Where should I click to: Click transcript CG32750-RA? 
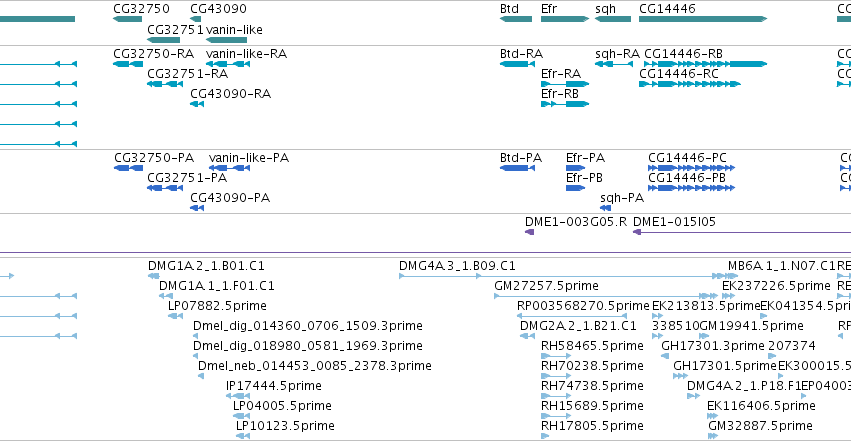(128, 64)
